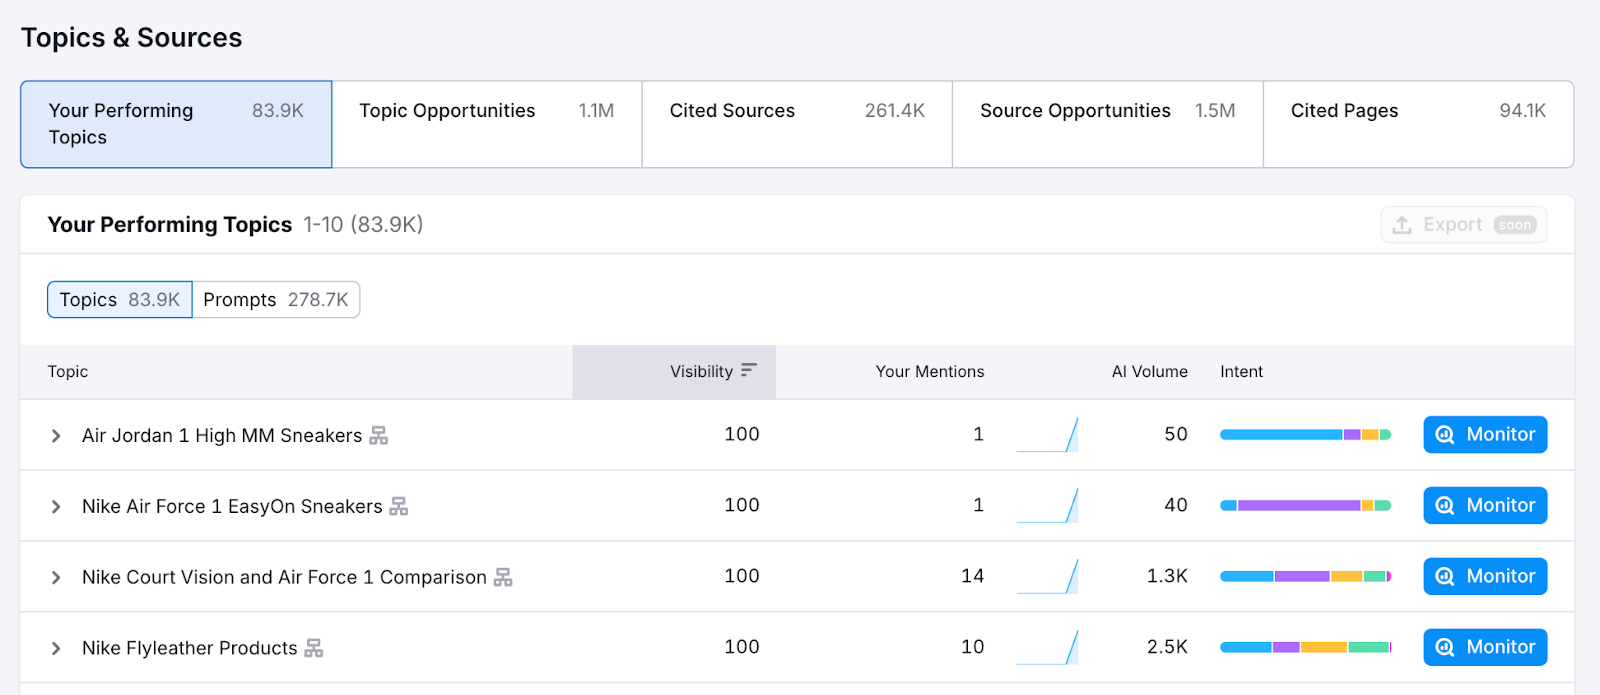This screenshot has height=695, width=1600.
Task: Click the AI Volume column header
Action: click(x=1149, y=372)
